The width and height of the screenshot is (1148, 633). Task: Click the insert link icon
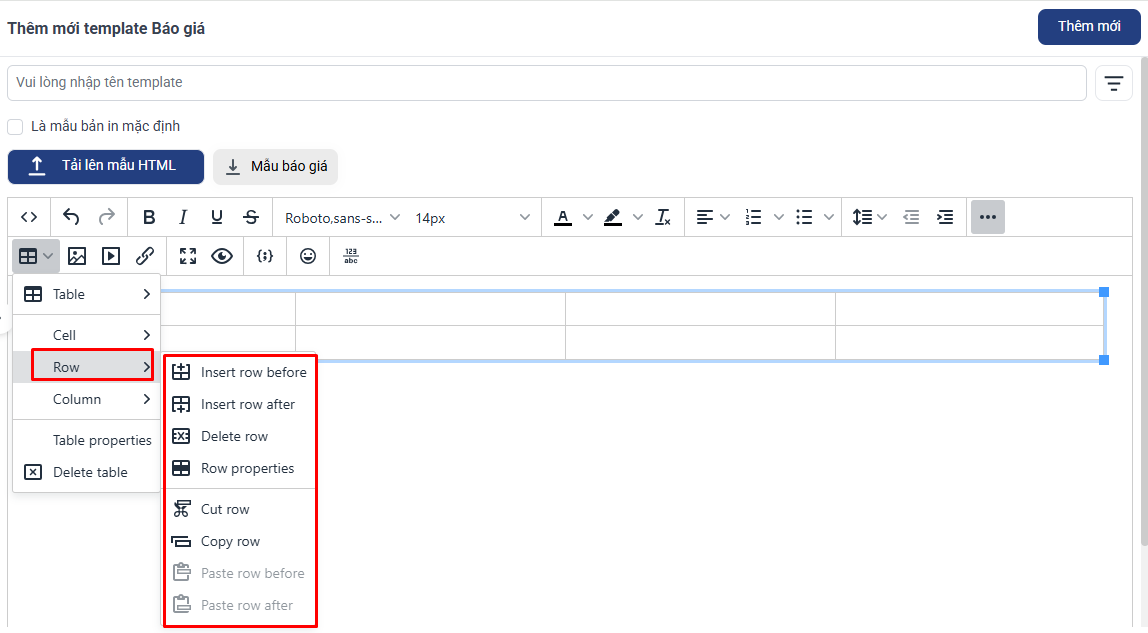(x=145, y=256)
